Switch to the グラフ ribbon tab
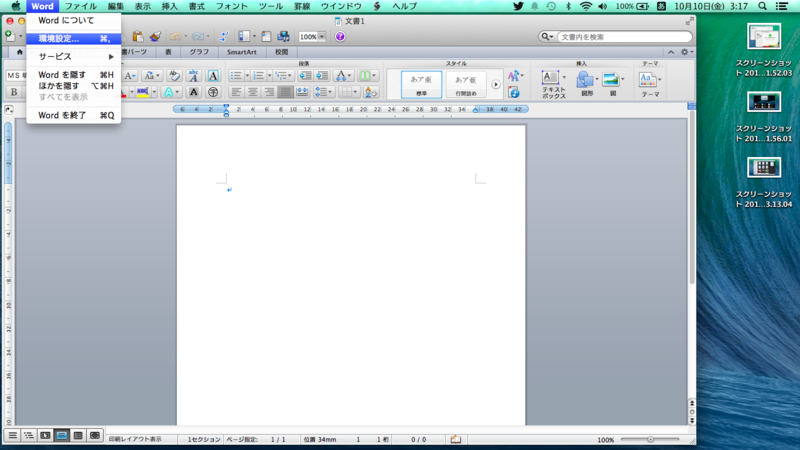This screenshot has width=800, height=450. [199, 52]
